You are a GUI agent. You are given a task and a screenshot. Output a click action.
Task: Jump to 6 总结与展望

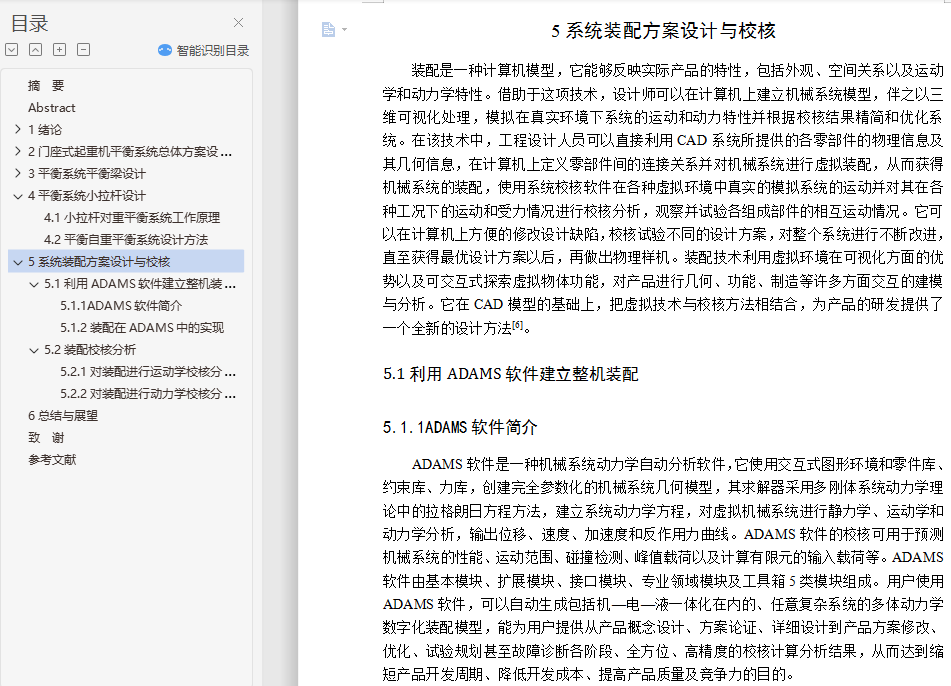62,415
